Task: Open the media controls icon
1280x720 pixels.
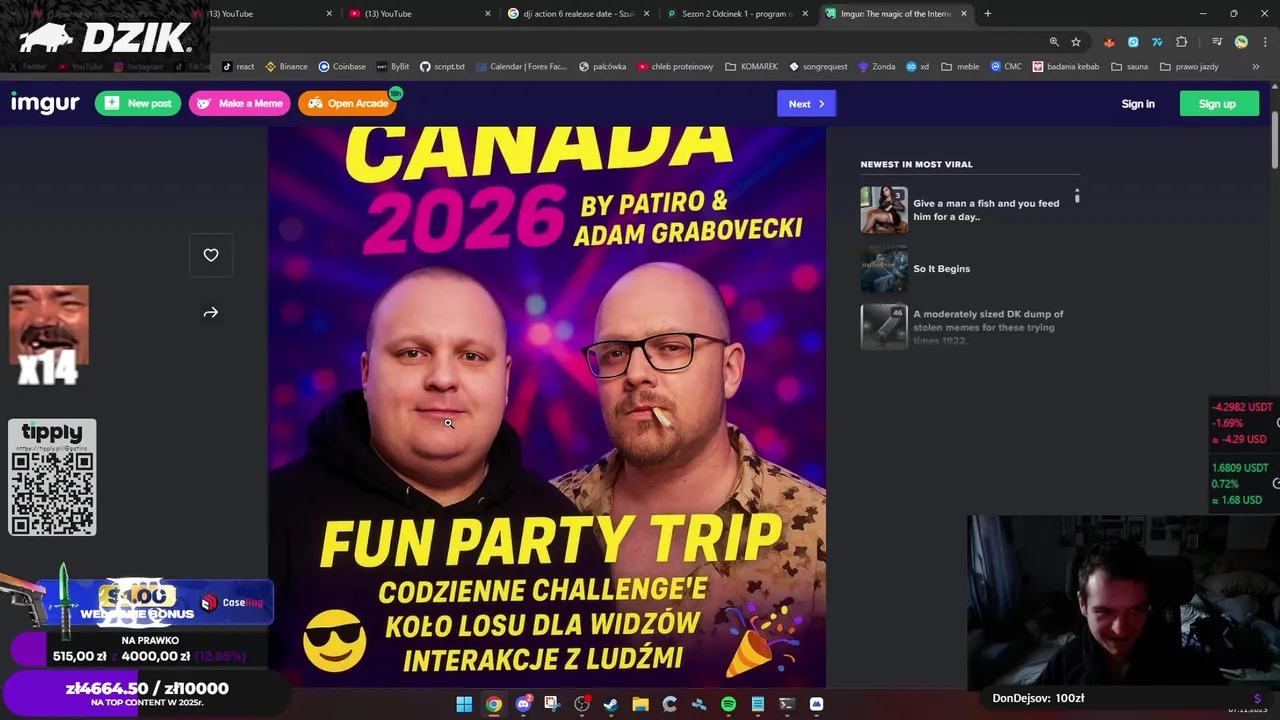Action: point(1217,42)
